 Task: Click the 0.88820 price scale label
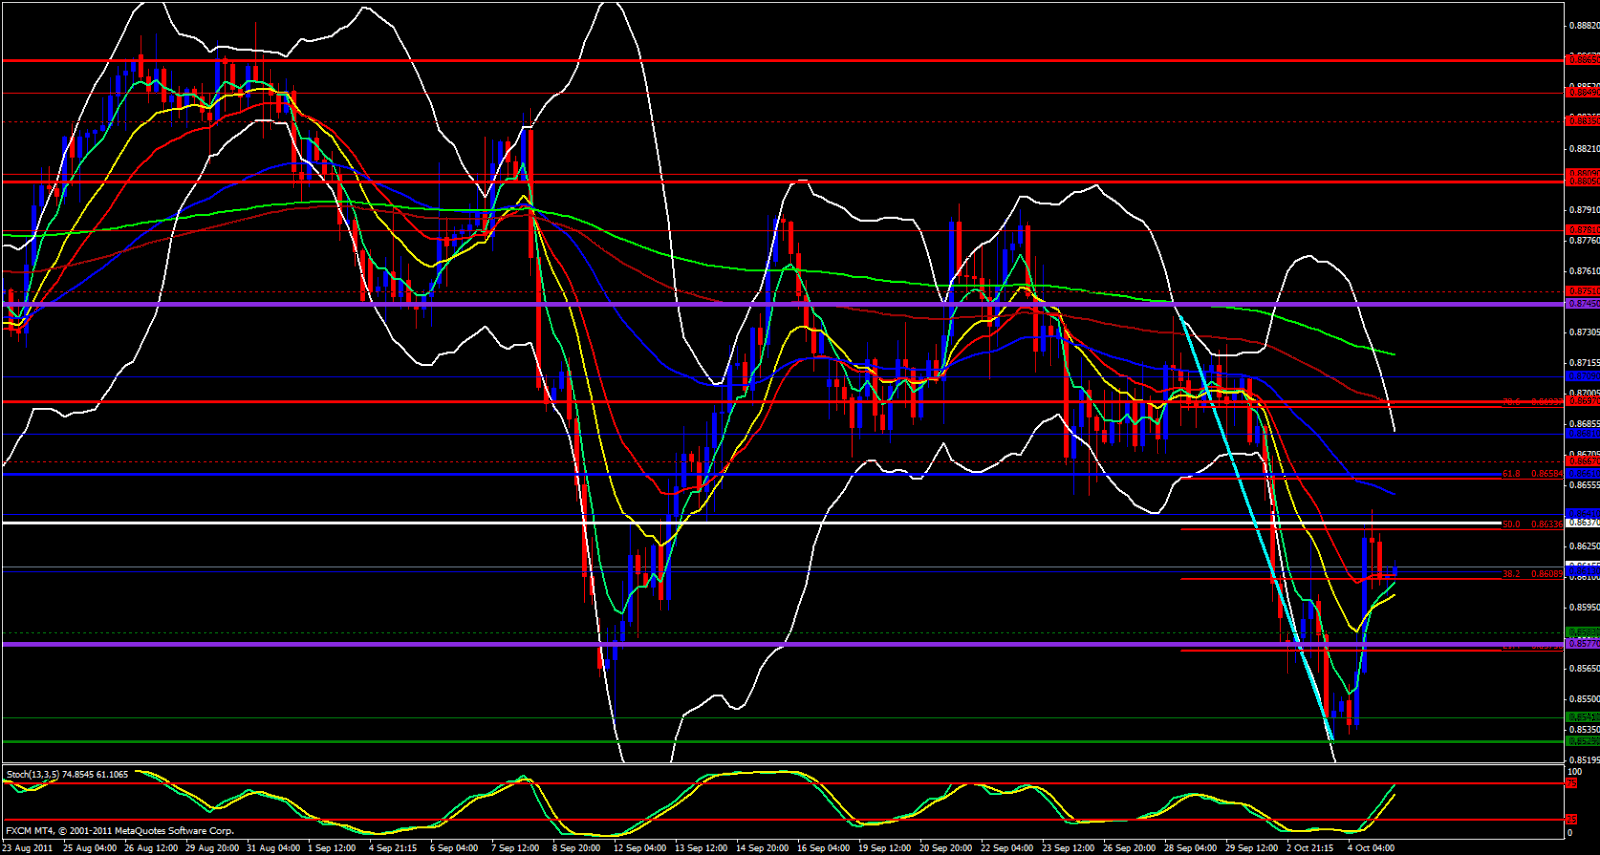(1584, 26)
